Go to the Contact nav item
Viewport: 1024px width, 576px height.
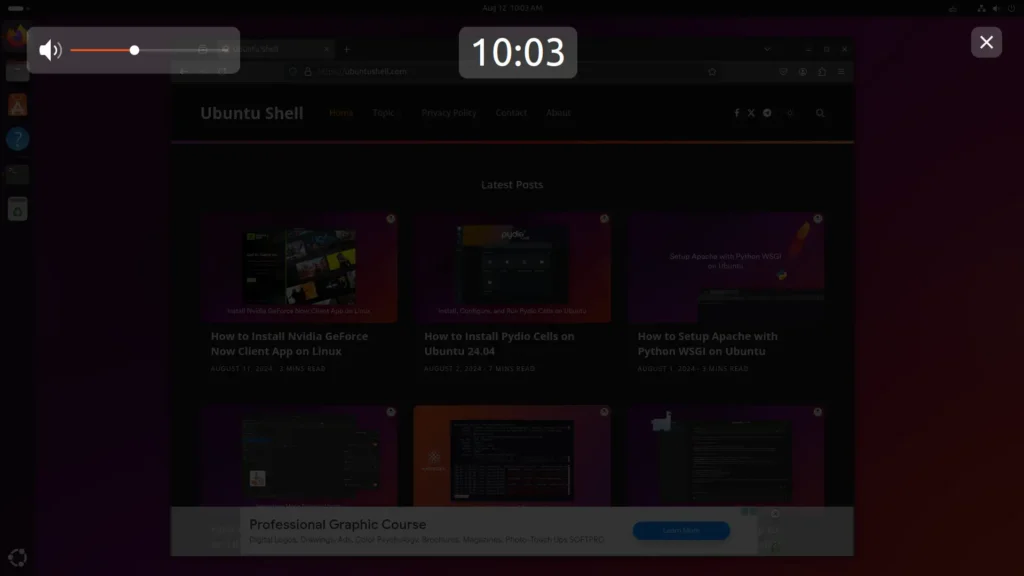[x=511, y=113]
